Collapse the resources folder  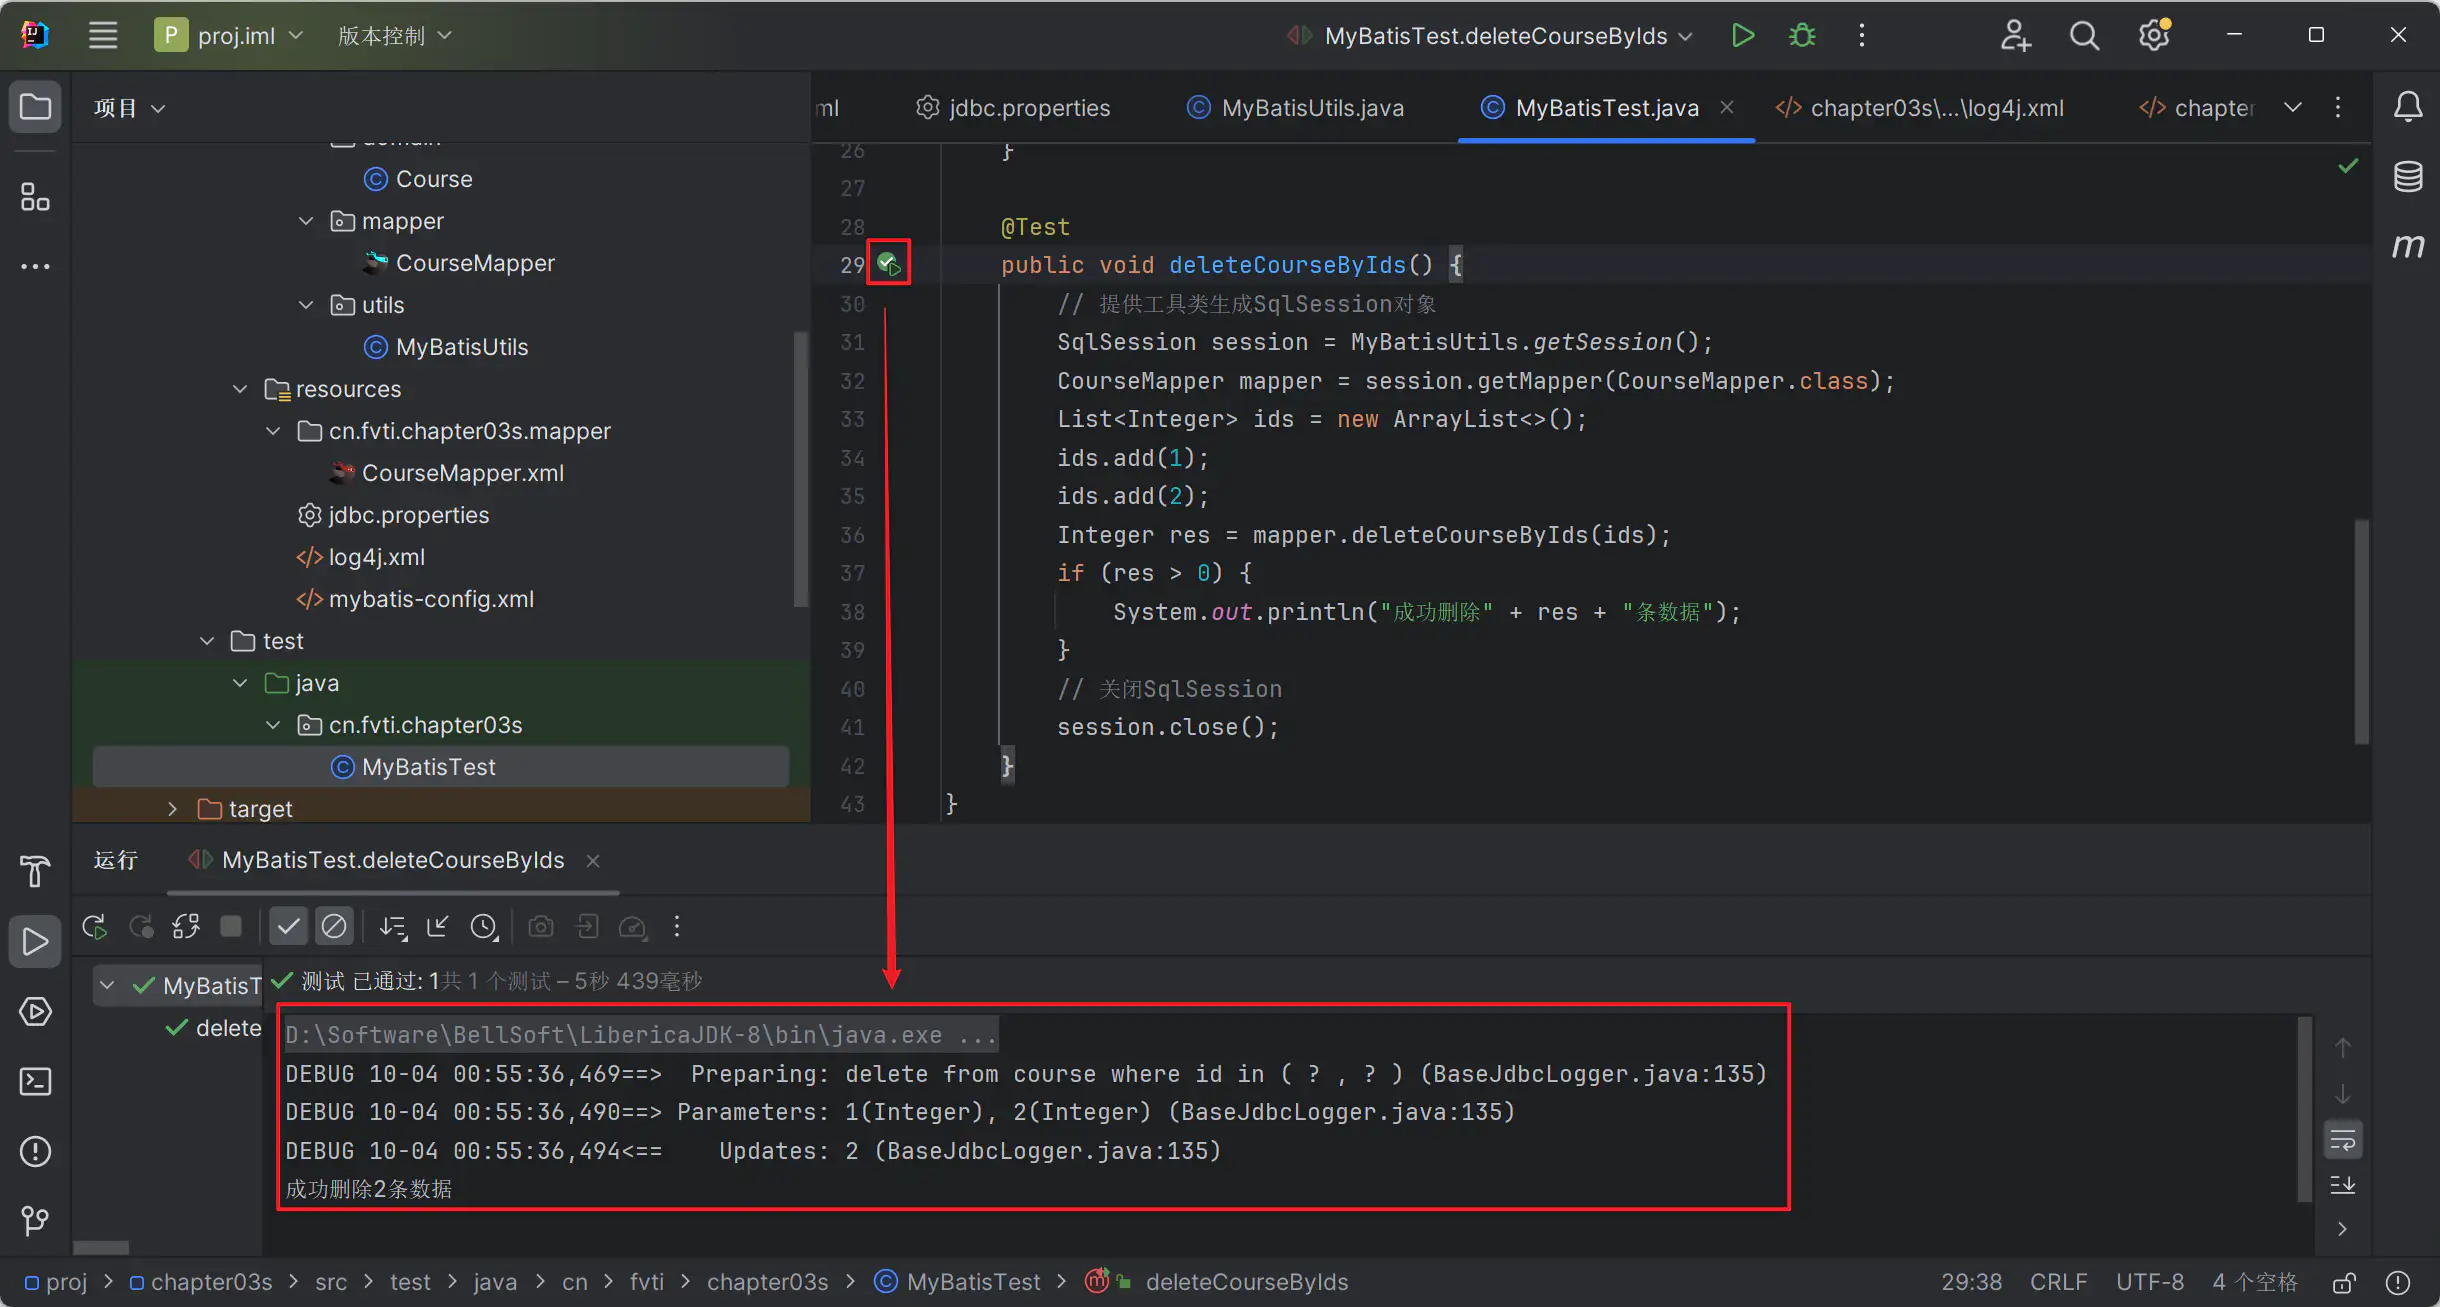point(240,389)
